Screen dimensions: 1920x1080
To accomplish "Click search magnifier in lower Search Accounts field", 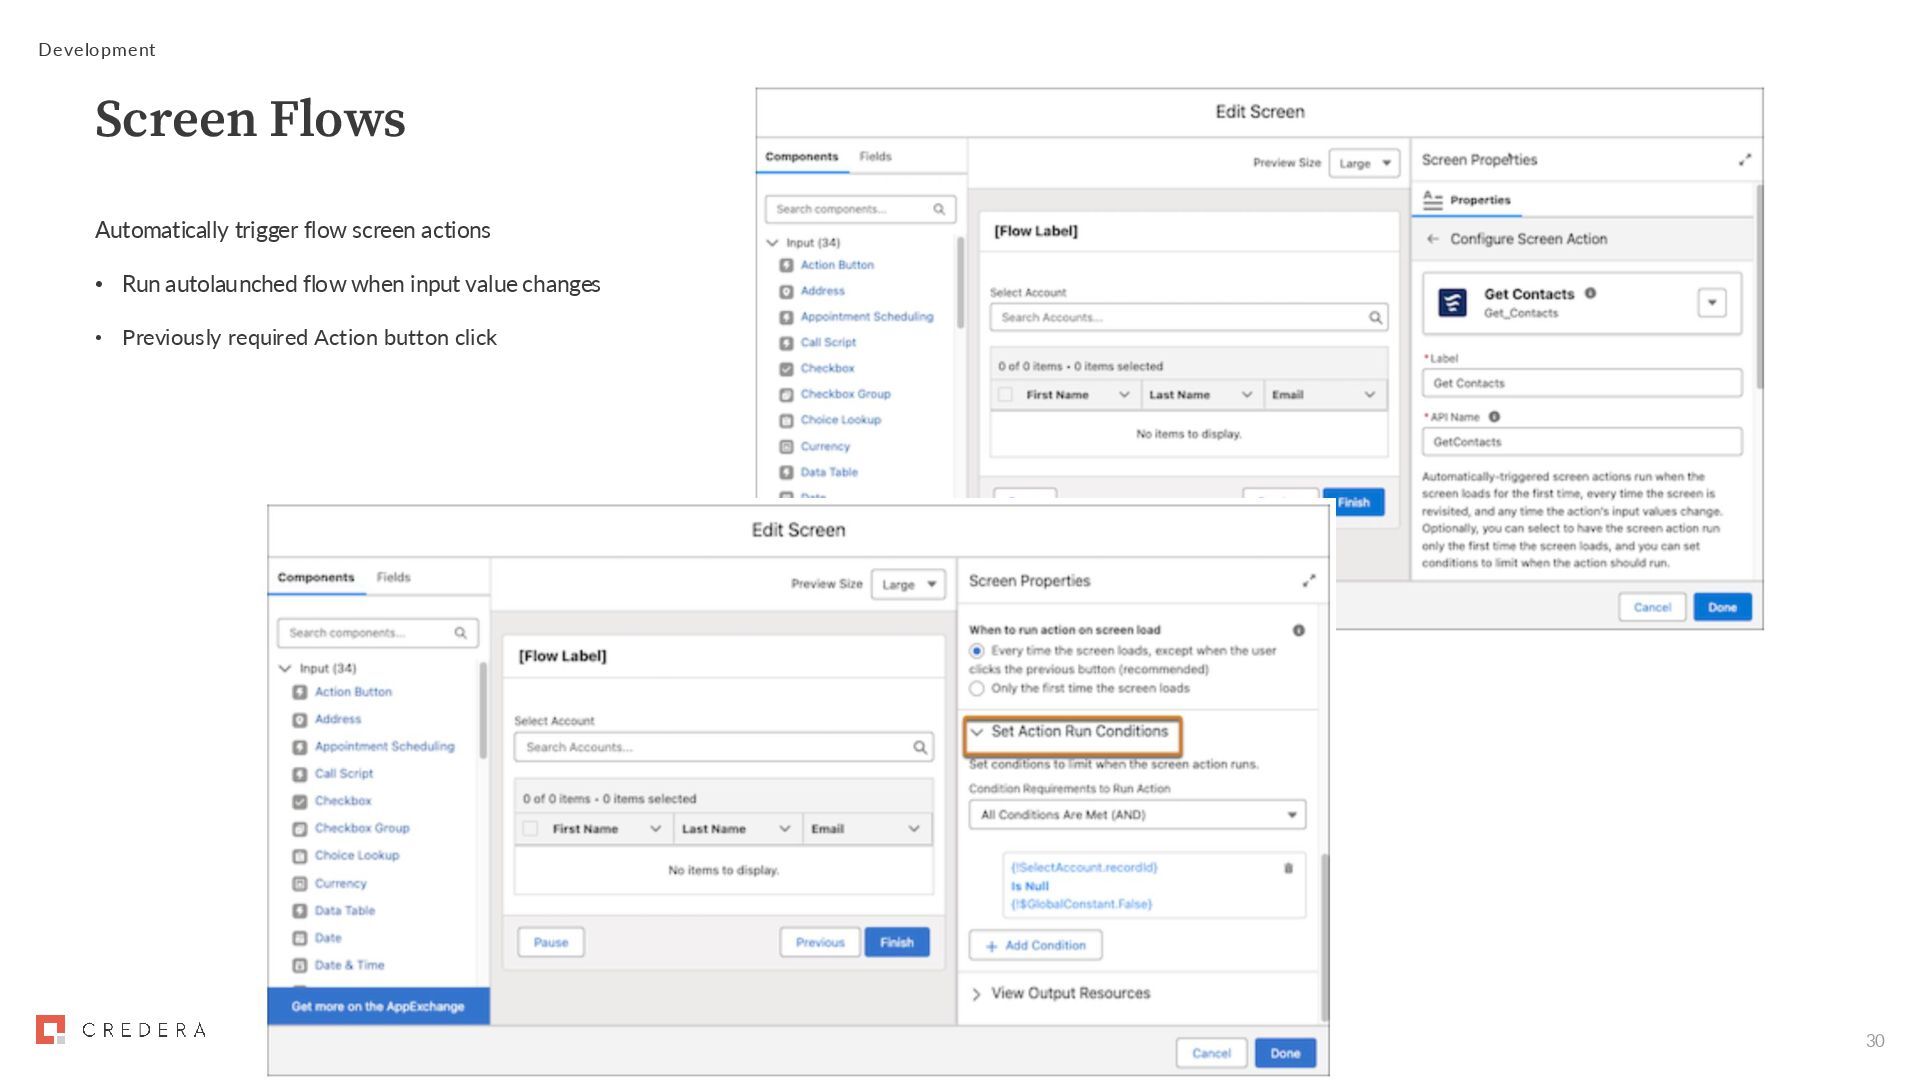I will (x=919, y=747).
